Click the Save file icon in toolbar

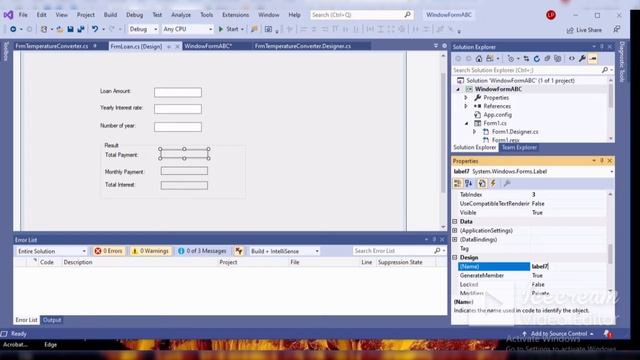(x=70, y=29)
